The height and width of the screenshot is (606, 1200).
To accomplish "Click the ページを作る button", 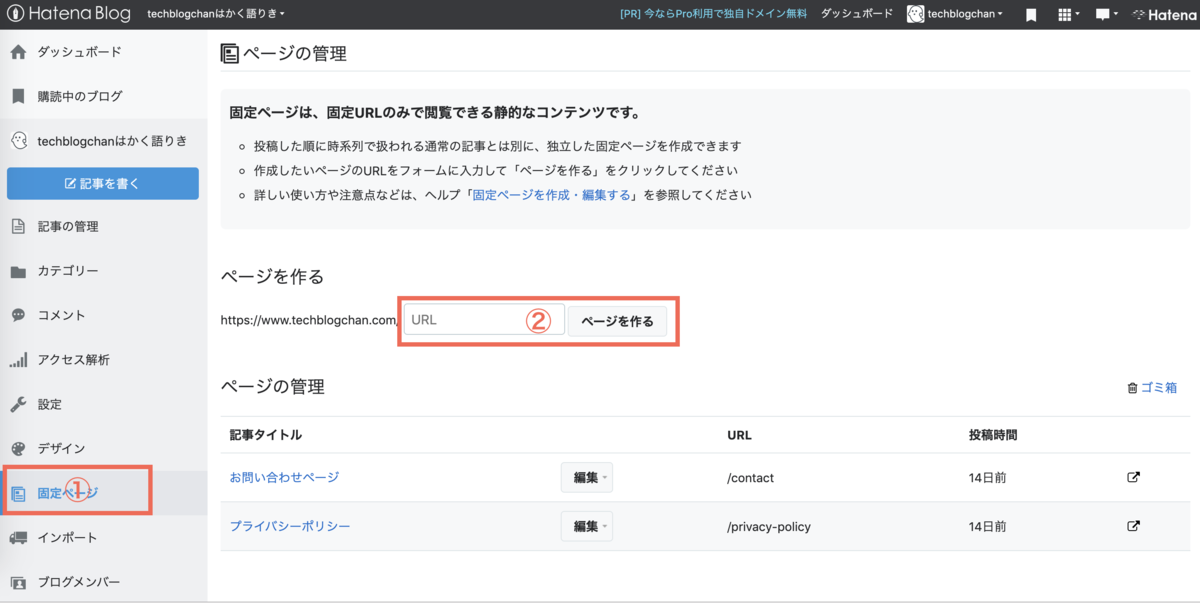I will 617,320.
